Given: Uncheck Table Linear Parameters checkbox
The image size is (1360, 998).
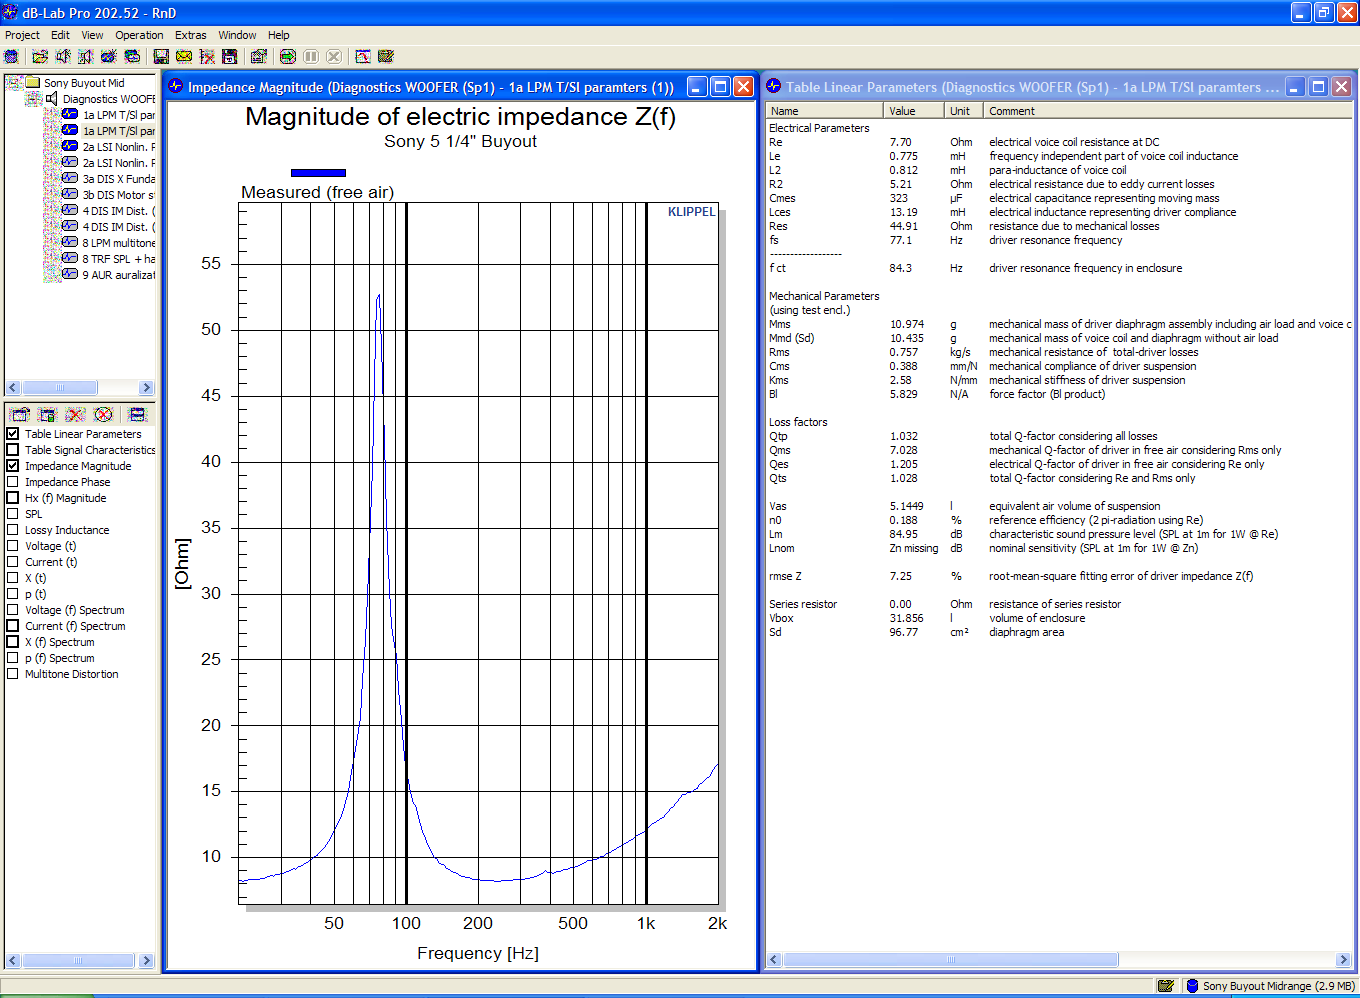Looking at the screenshot, I should [13, 434].
